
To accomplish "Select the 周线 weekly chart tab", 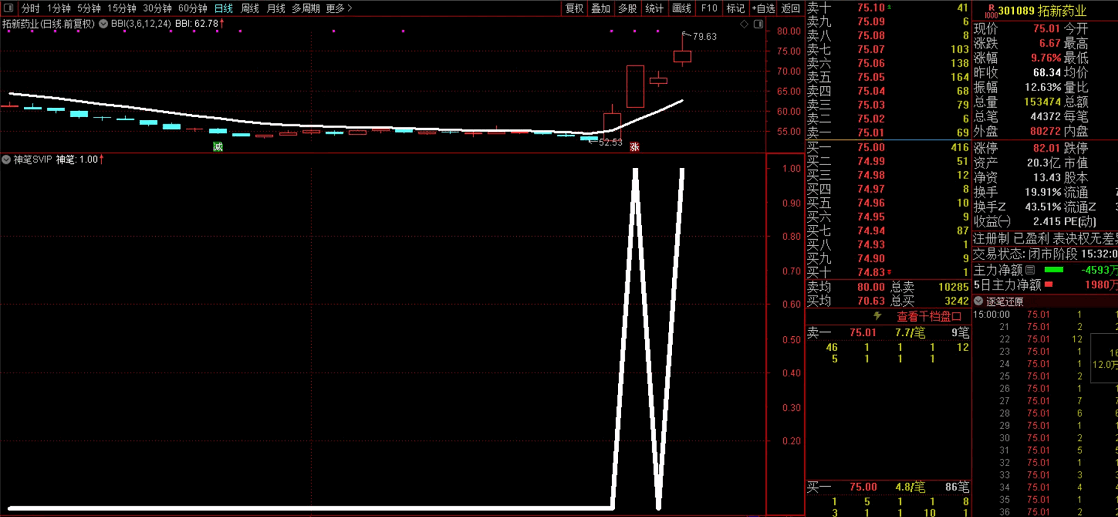I will point(250,9).
